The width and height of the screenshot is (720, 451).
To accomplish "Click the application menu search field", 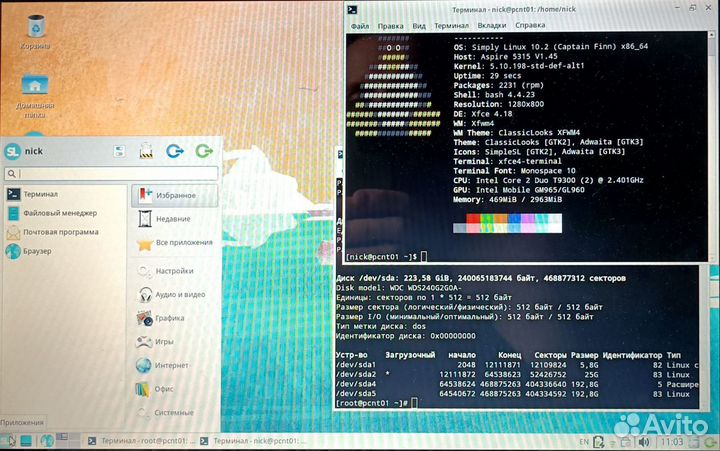I will (x=110, y=174).
